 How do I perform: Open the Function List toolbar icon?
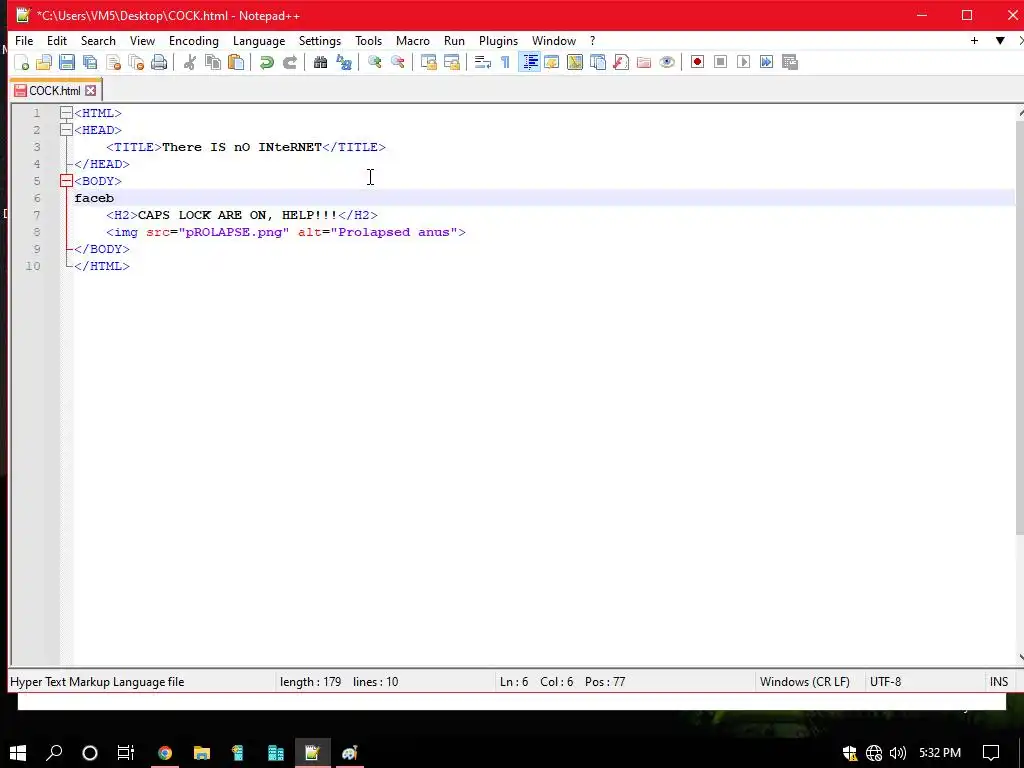[x=620, y=62]
